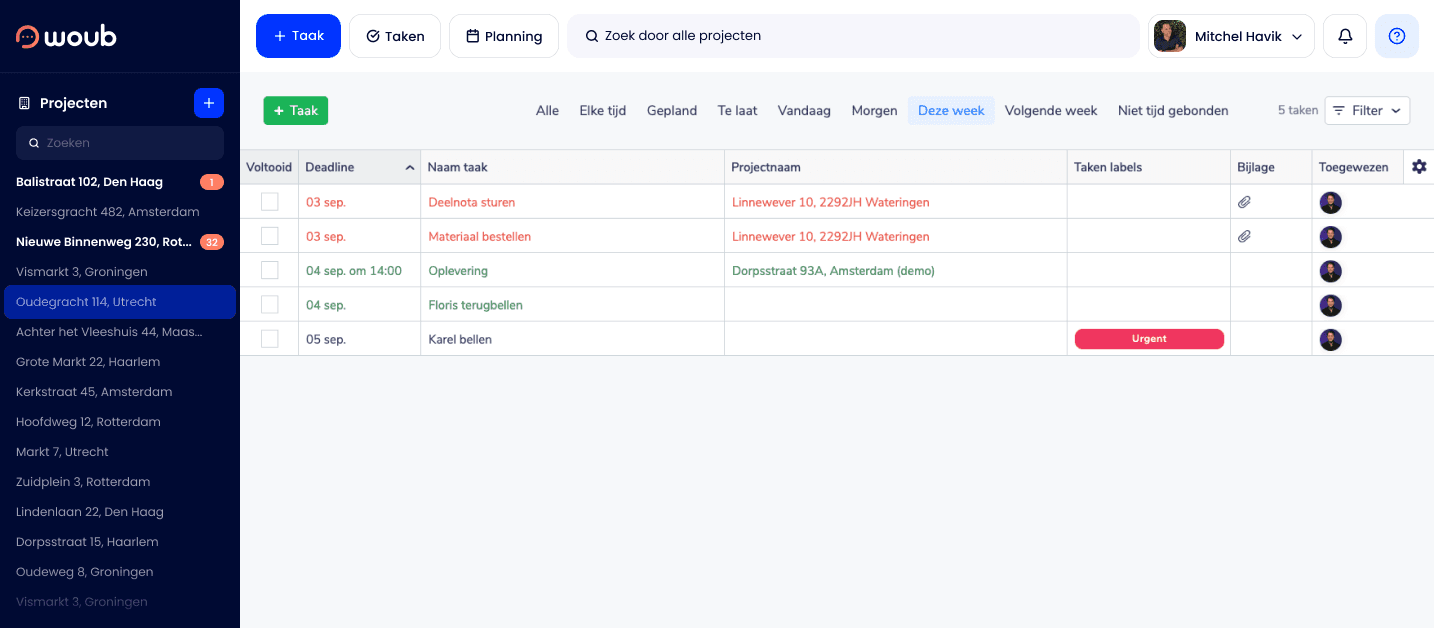Click assignee avatar for Karel bellen
Image resolution: width=1434 pixels, height=628 pixels.
coord(1330,340)
